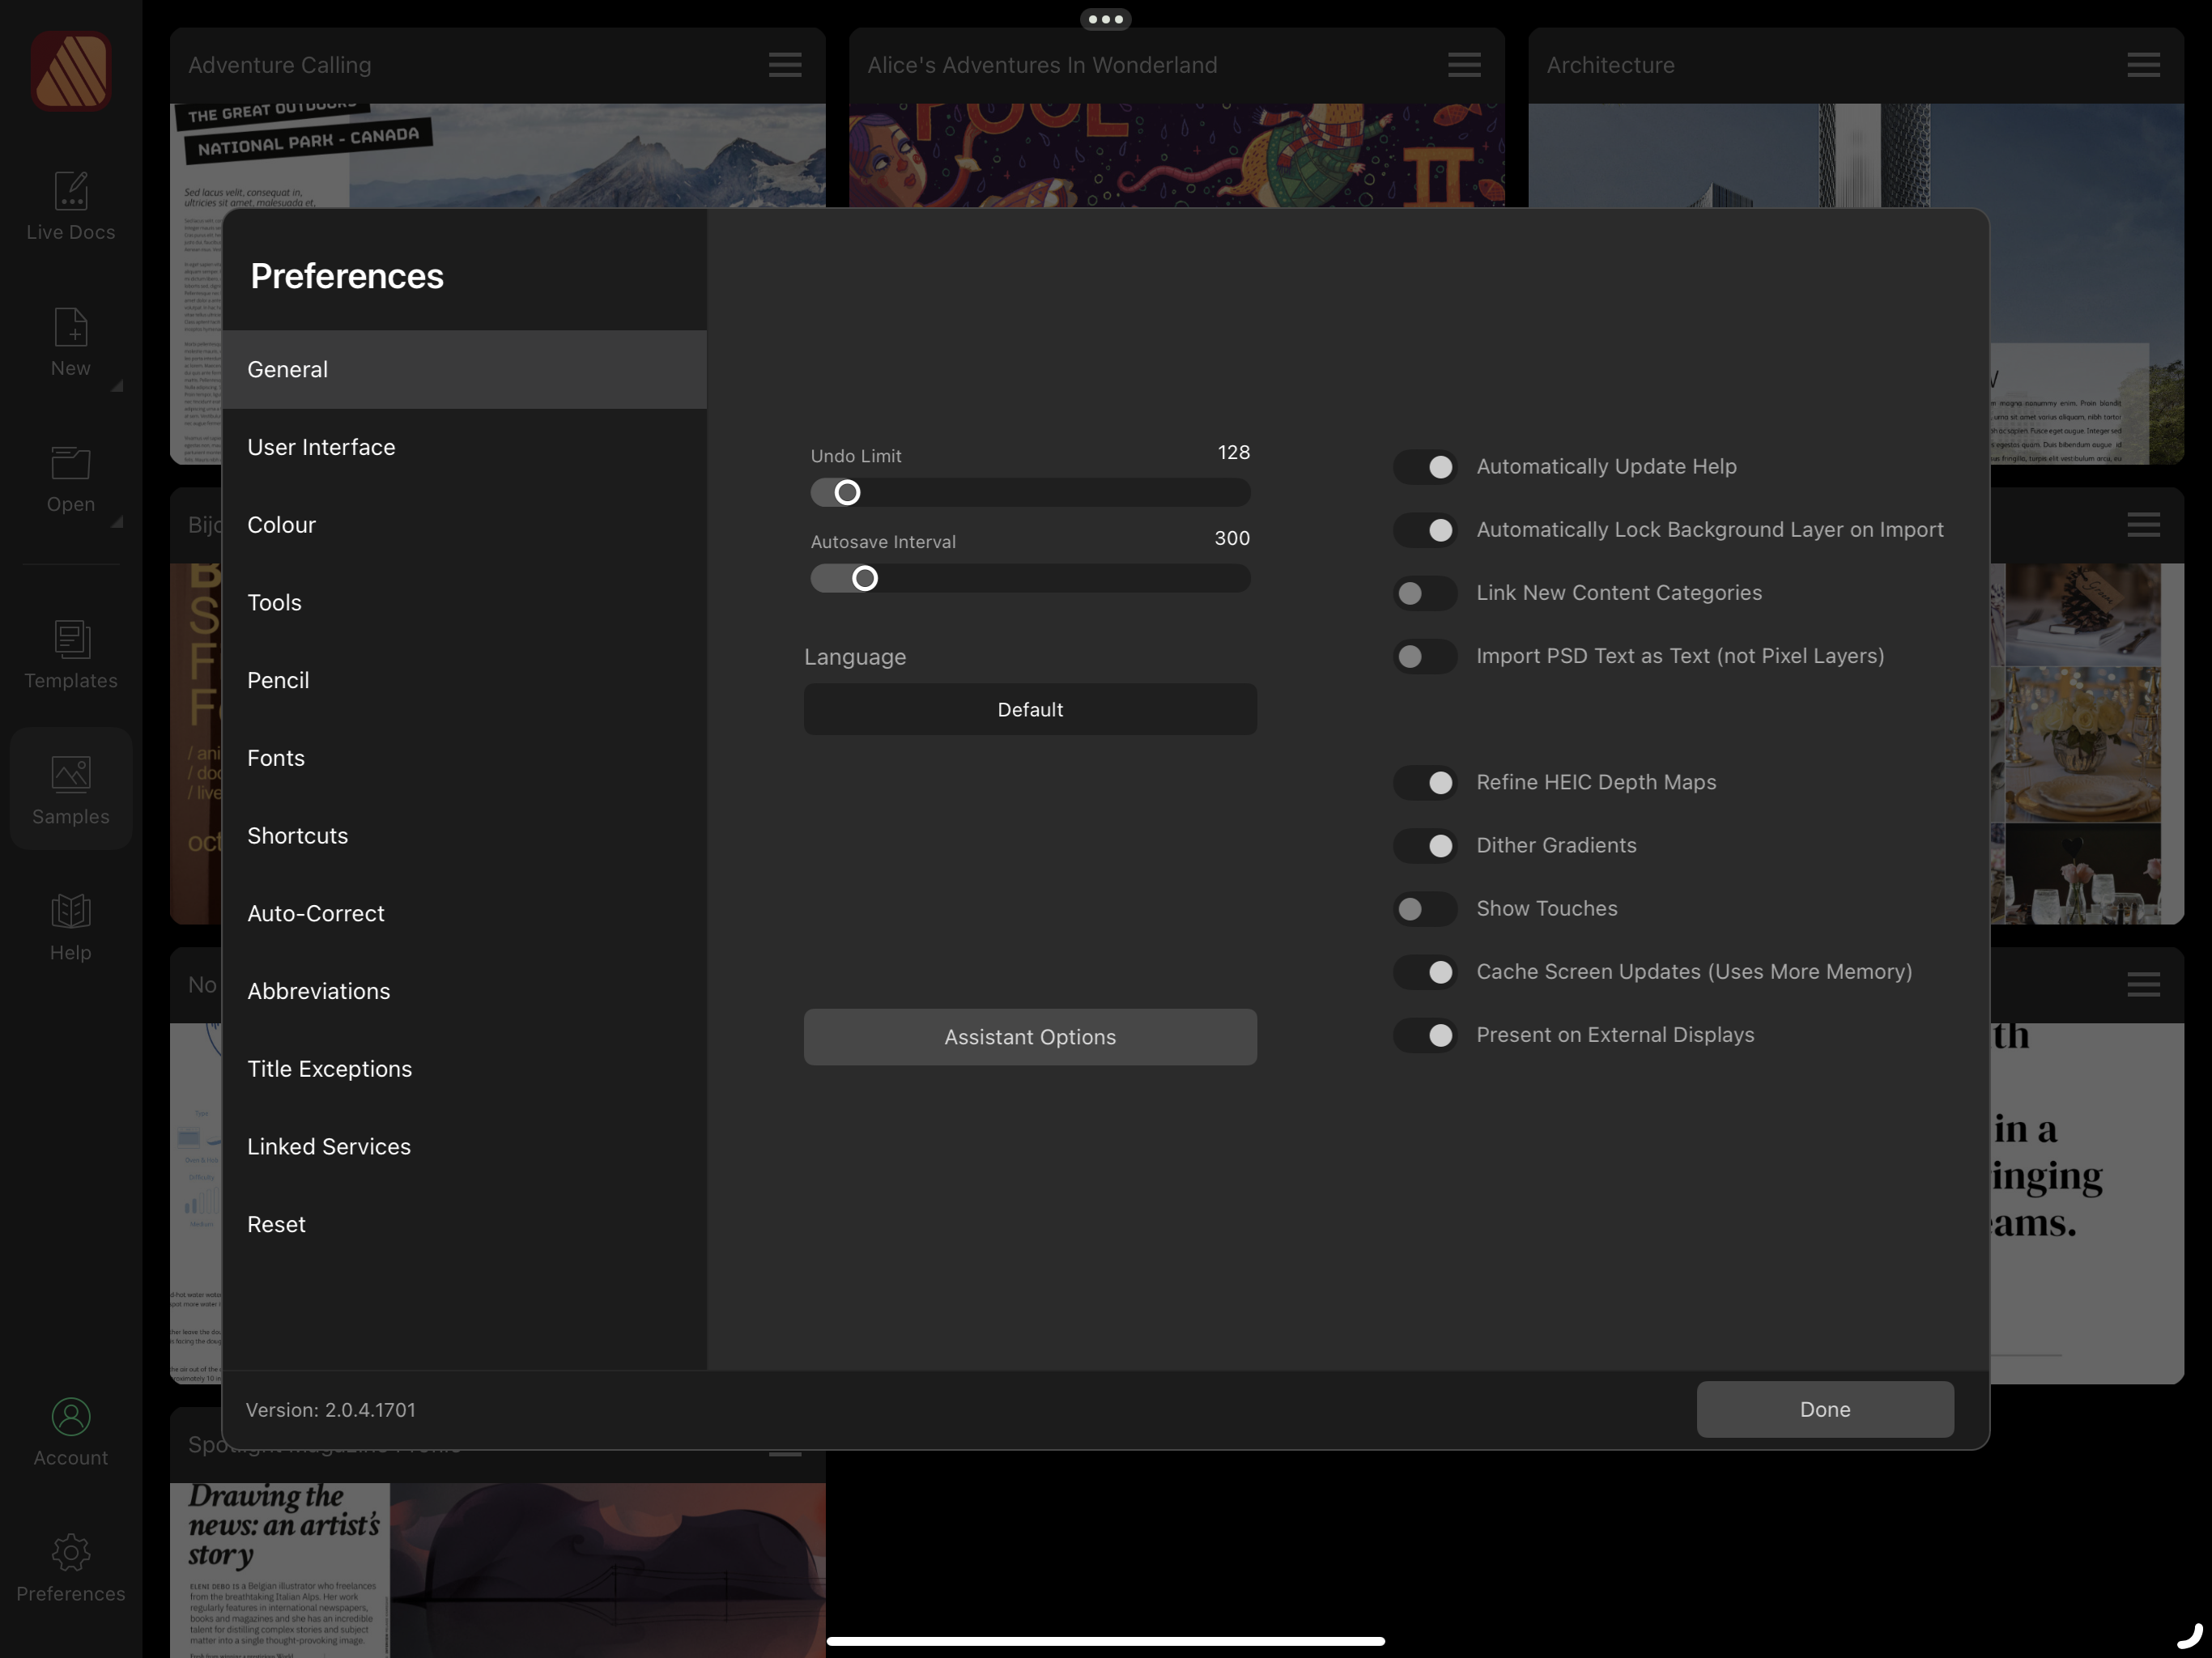The width and height of the screenshot is (2212, 1658).
Task: Open the Help book icon
Action: coord(70,912)
